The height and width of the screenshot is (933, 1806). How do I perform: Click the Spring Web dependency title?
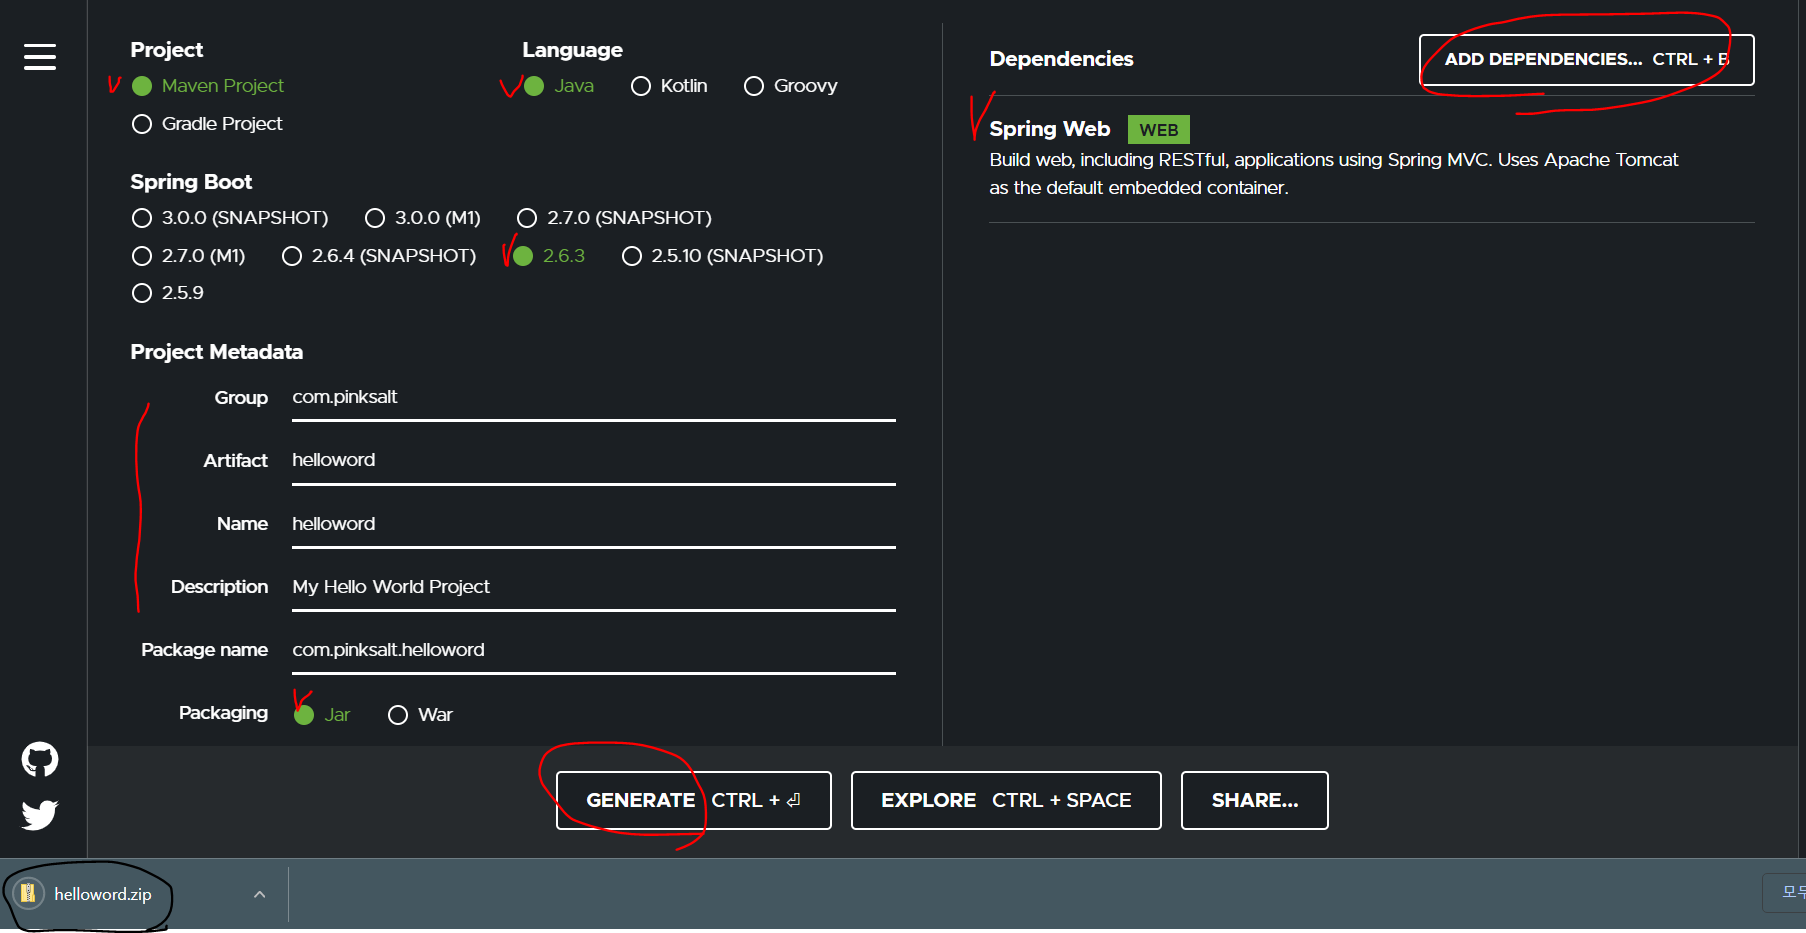coord(1049,129)
